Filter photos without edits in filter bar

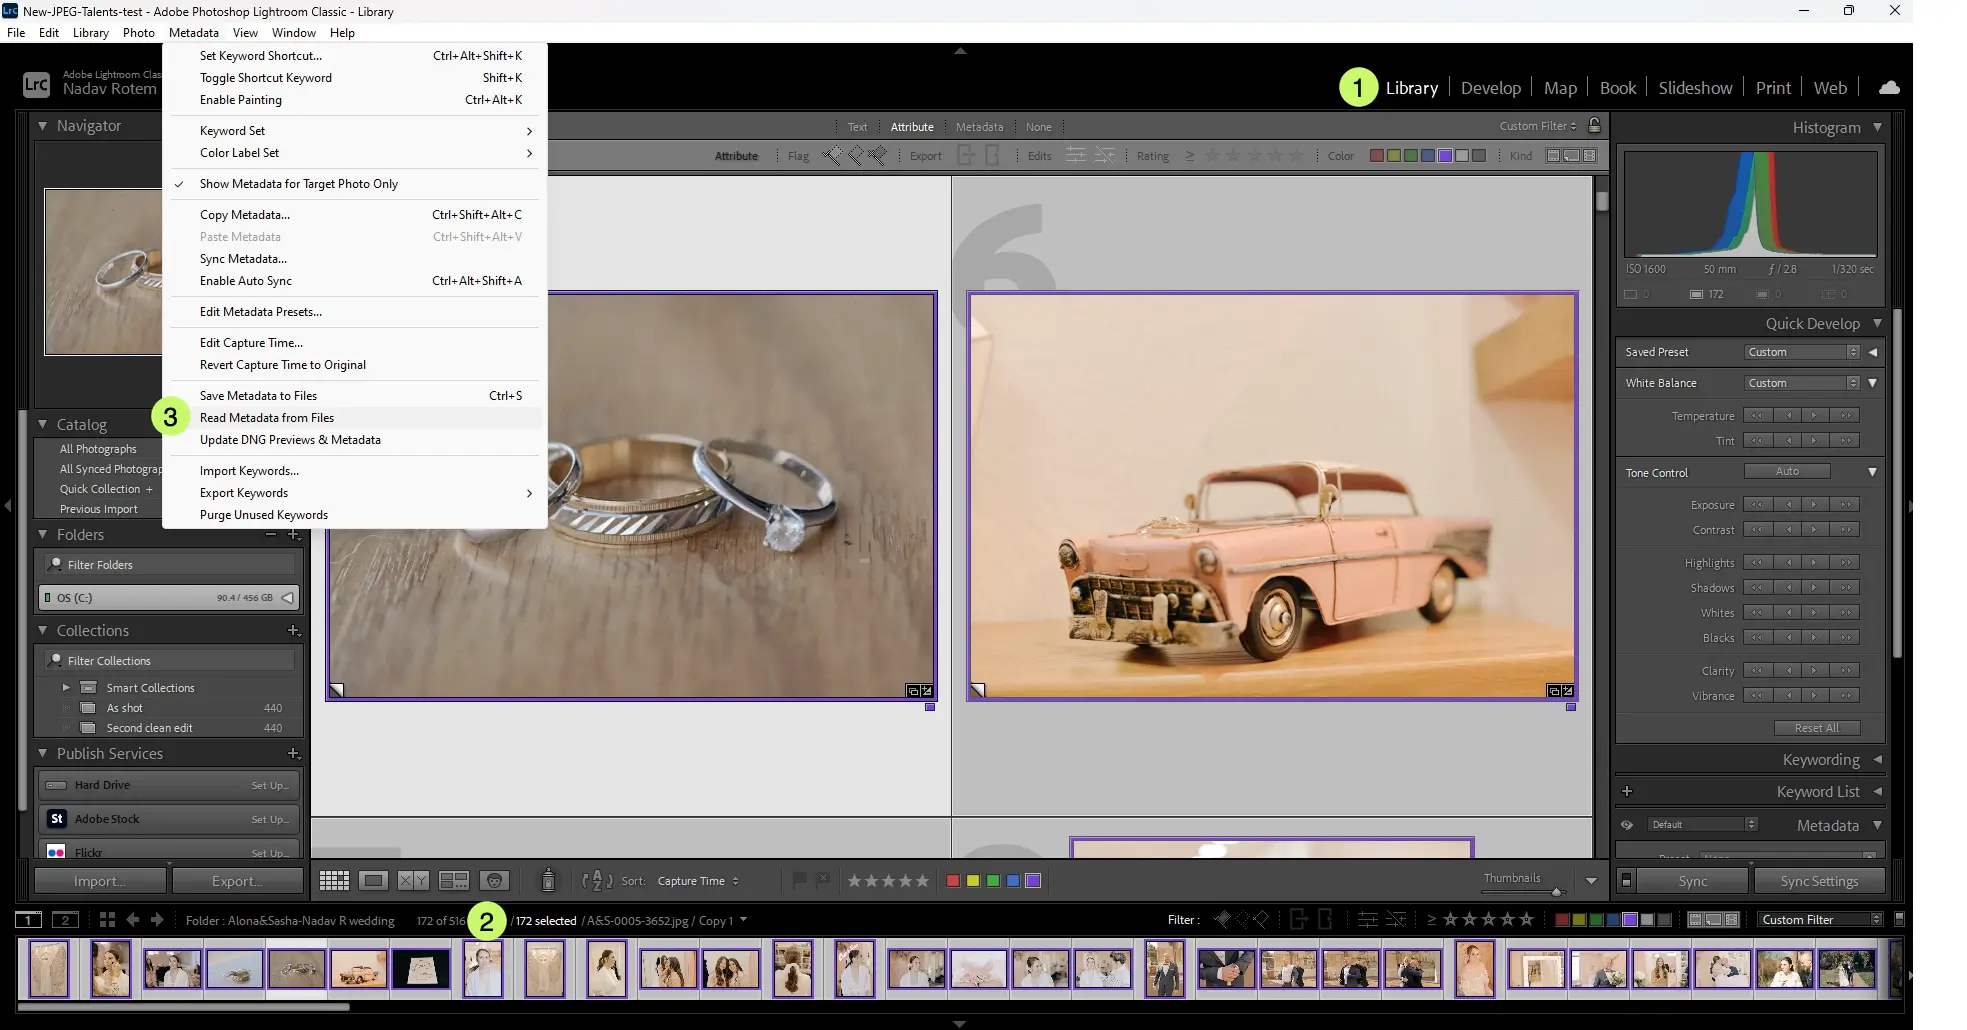tap(1105, 155)
